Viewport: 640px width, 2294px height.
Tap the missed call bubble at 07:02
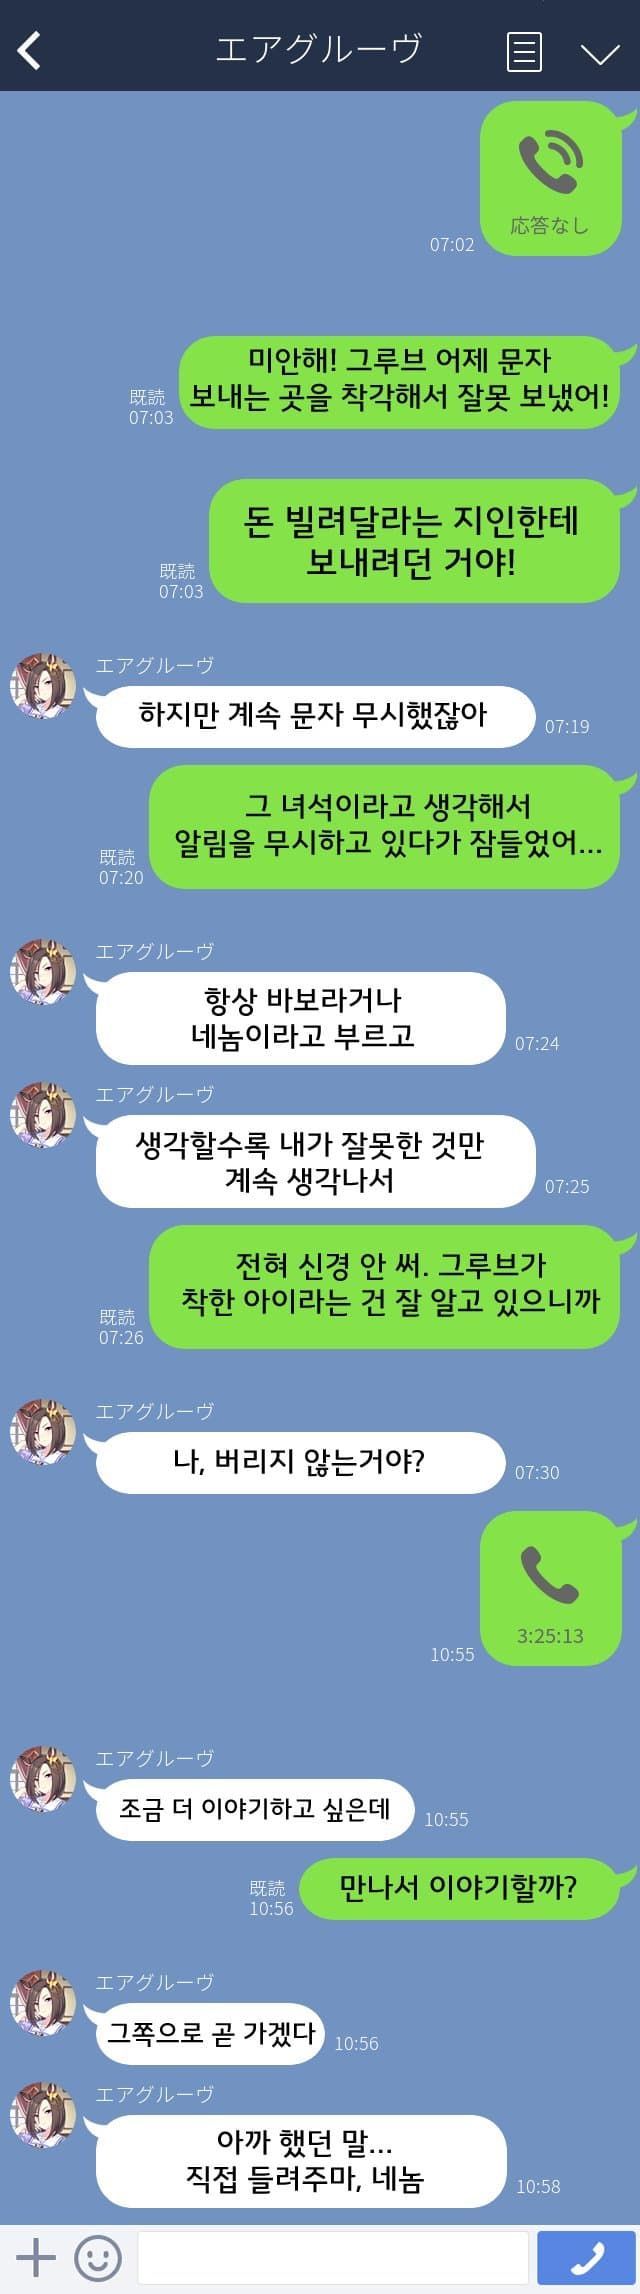(551, 179)
